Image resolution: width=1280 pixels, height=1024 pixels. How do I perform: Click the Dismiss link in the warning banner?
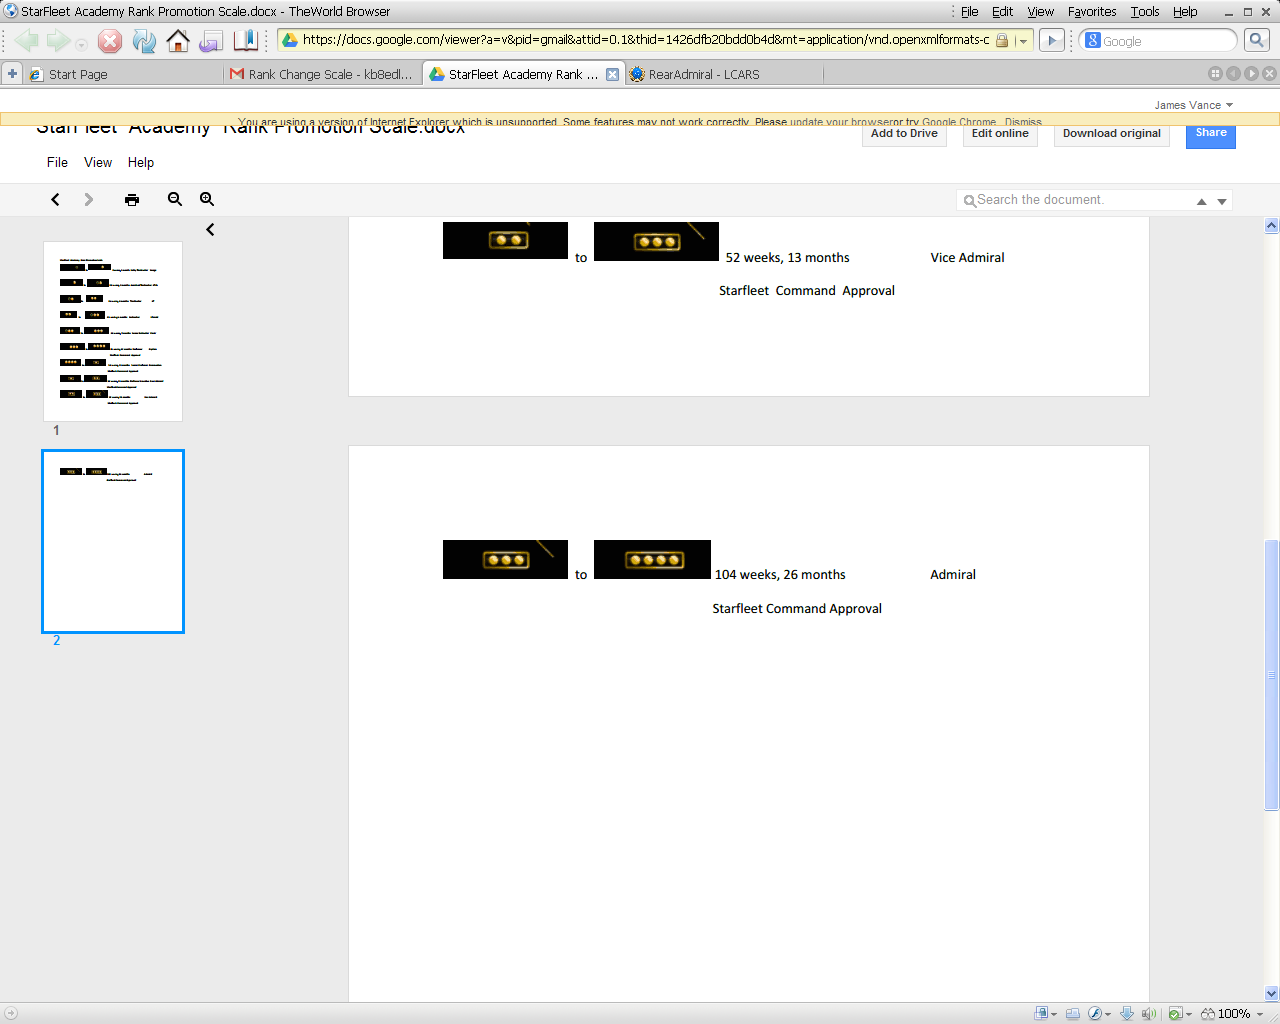(x=1023, y=122)
